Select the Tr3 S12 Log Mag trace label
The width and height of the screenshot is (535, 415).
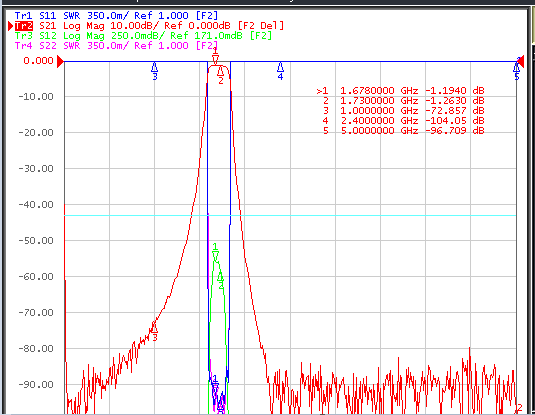[143, 35]
